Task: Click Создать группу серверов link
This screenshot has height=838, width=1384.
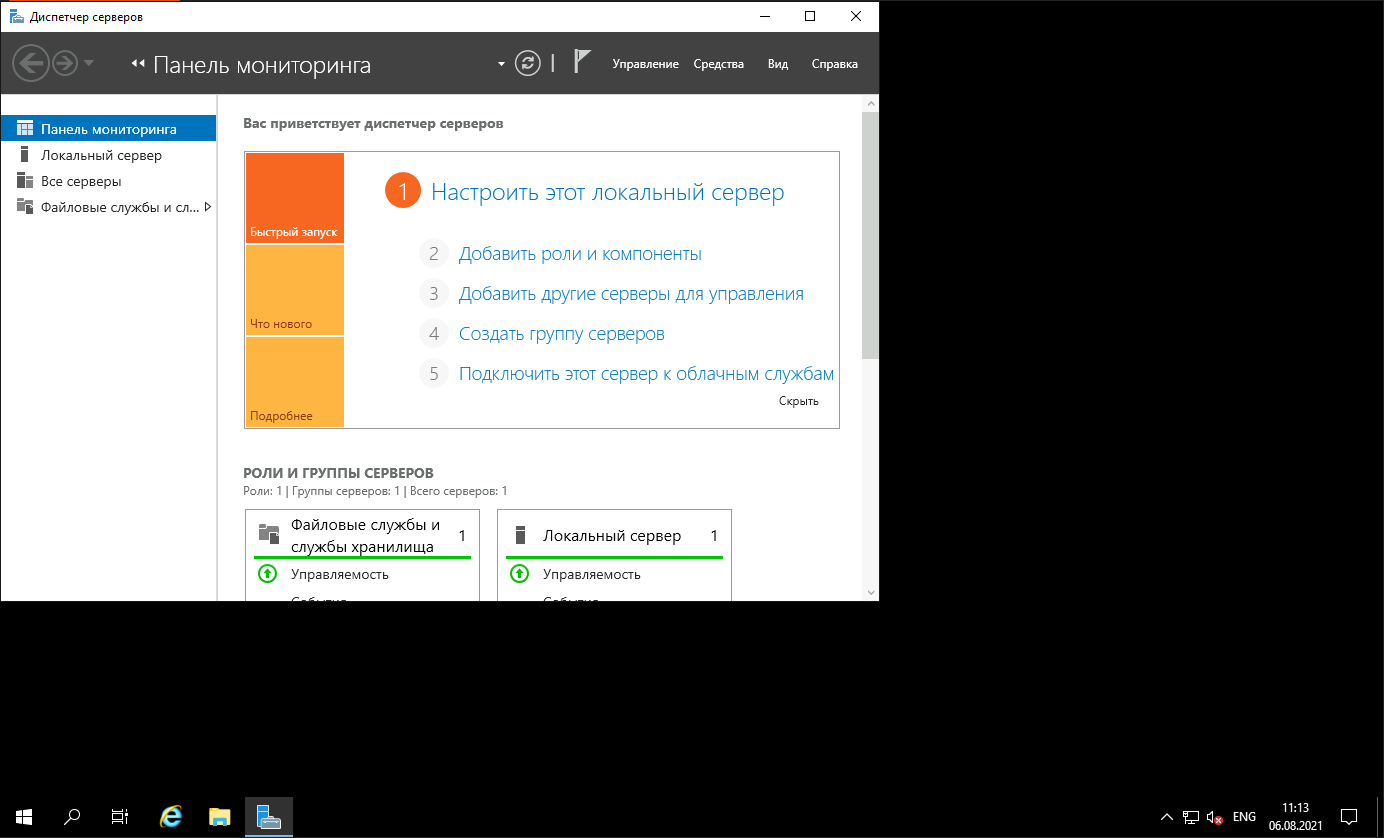Action: (x=562, y=334)
